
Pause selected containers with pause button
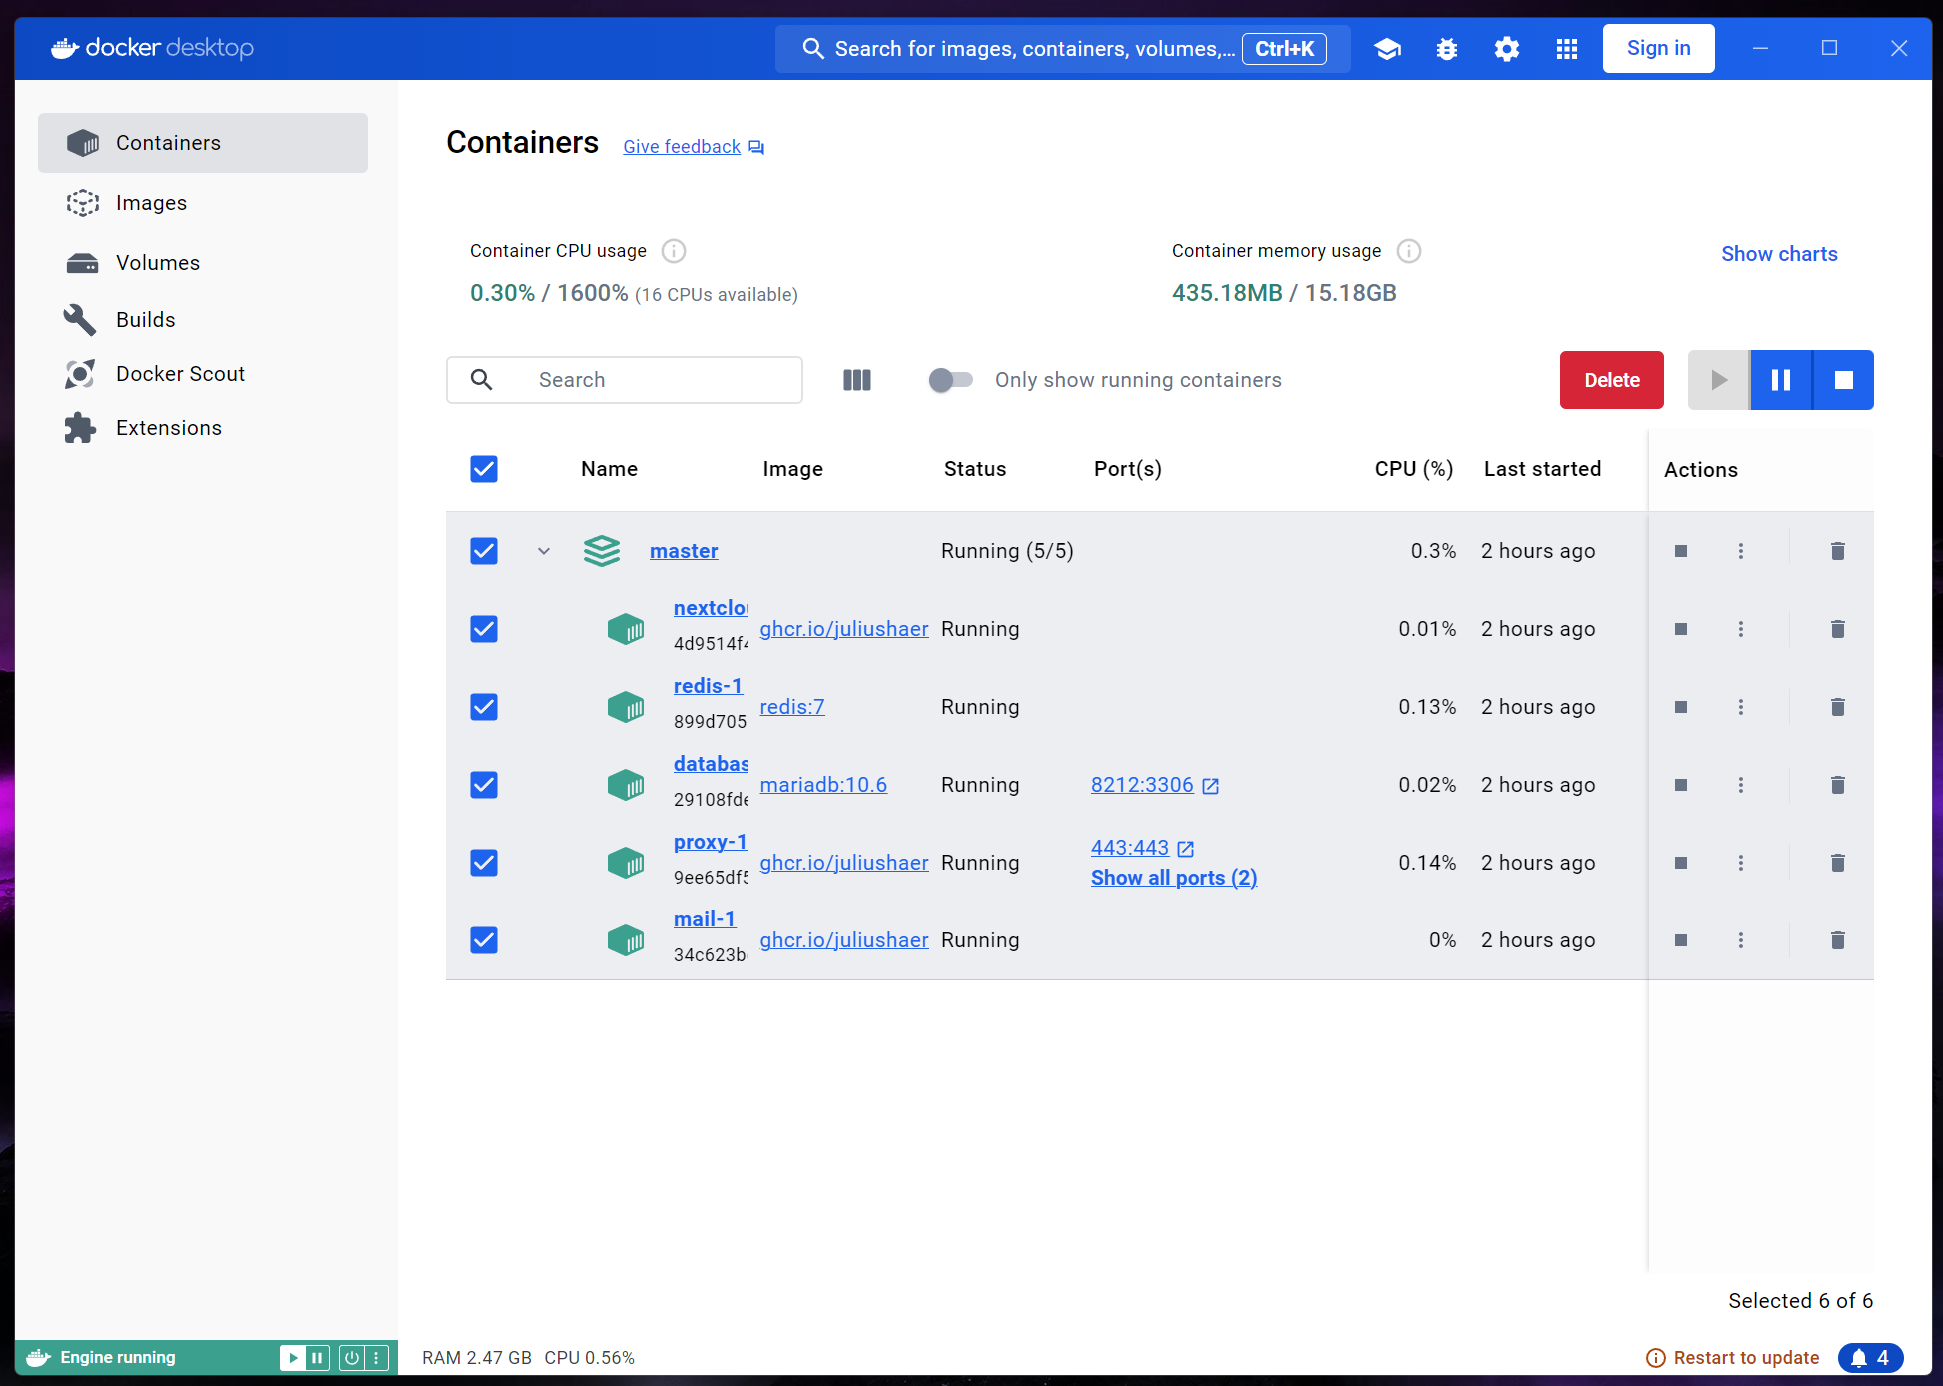pyautogui.click(x=1781, y=380)
